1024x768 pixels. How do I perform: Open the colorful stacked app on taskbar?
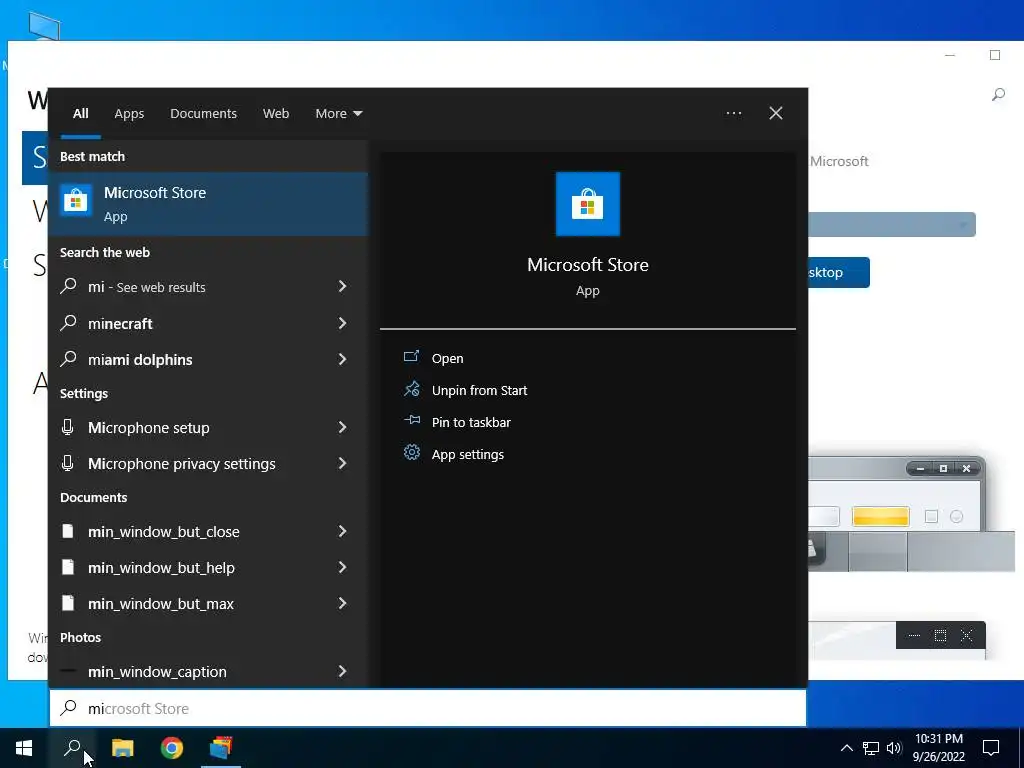tap(221, 748)
